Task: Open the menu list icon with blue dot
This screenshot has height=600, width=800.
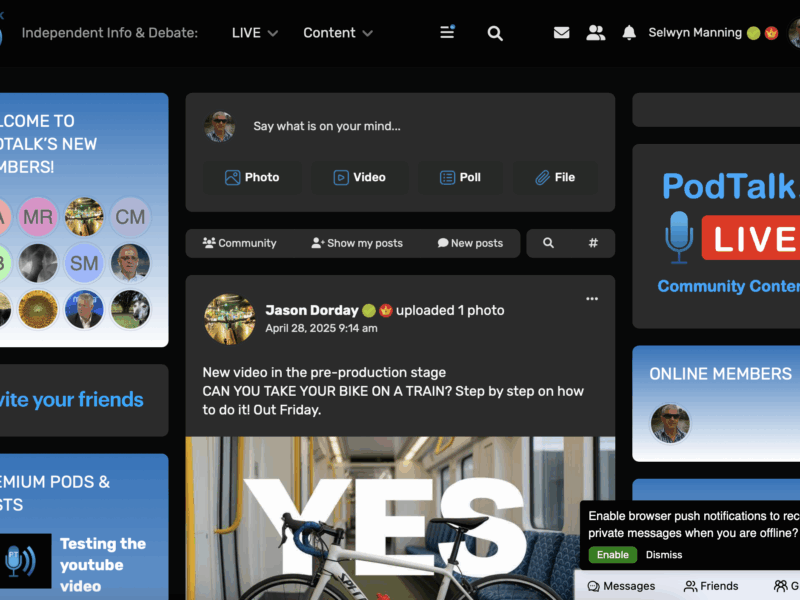Action: (x=447, y=32)
